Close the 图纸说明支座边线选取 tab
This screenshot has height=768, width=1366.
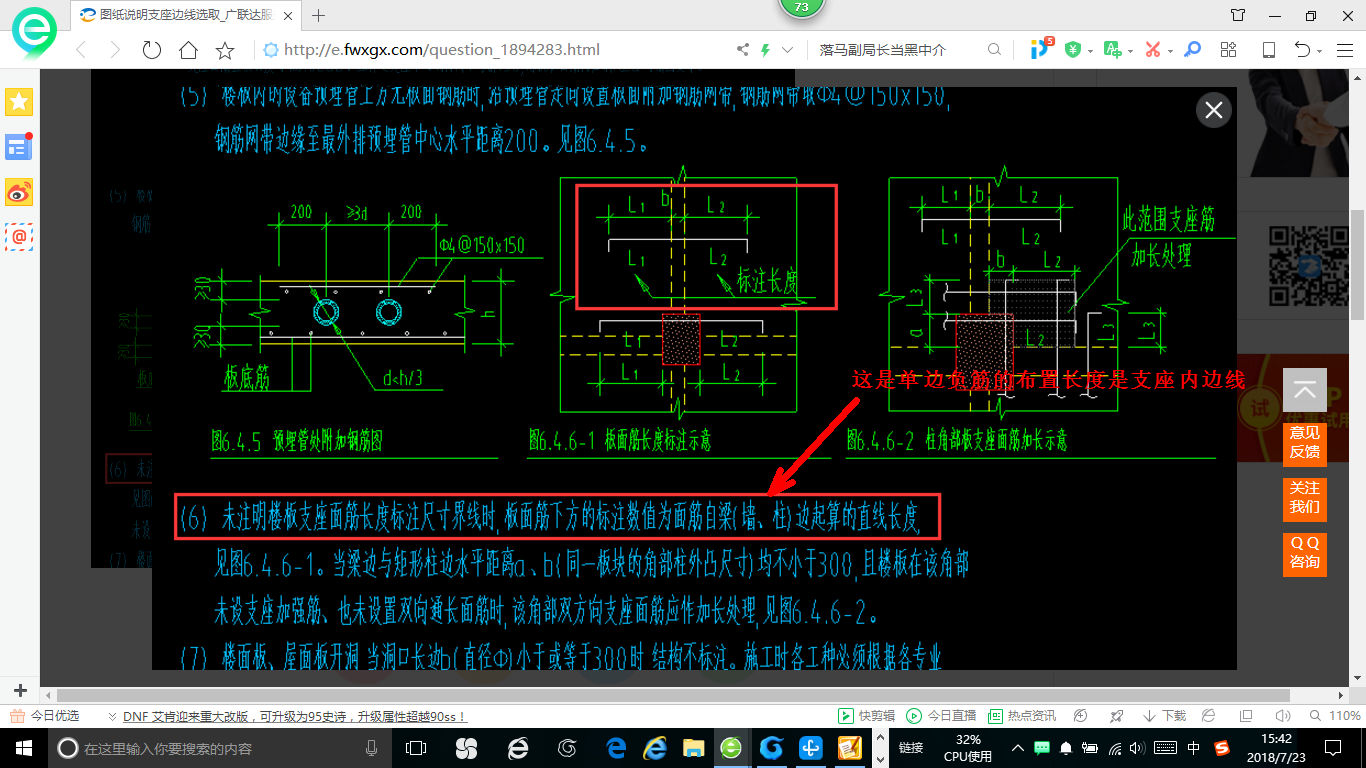click(288, 15)
